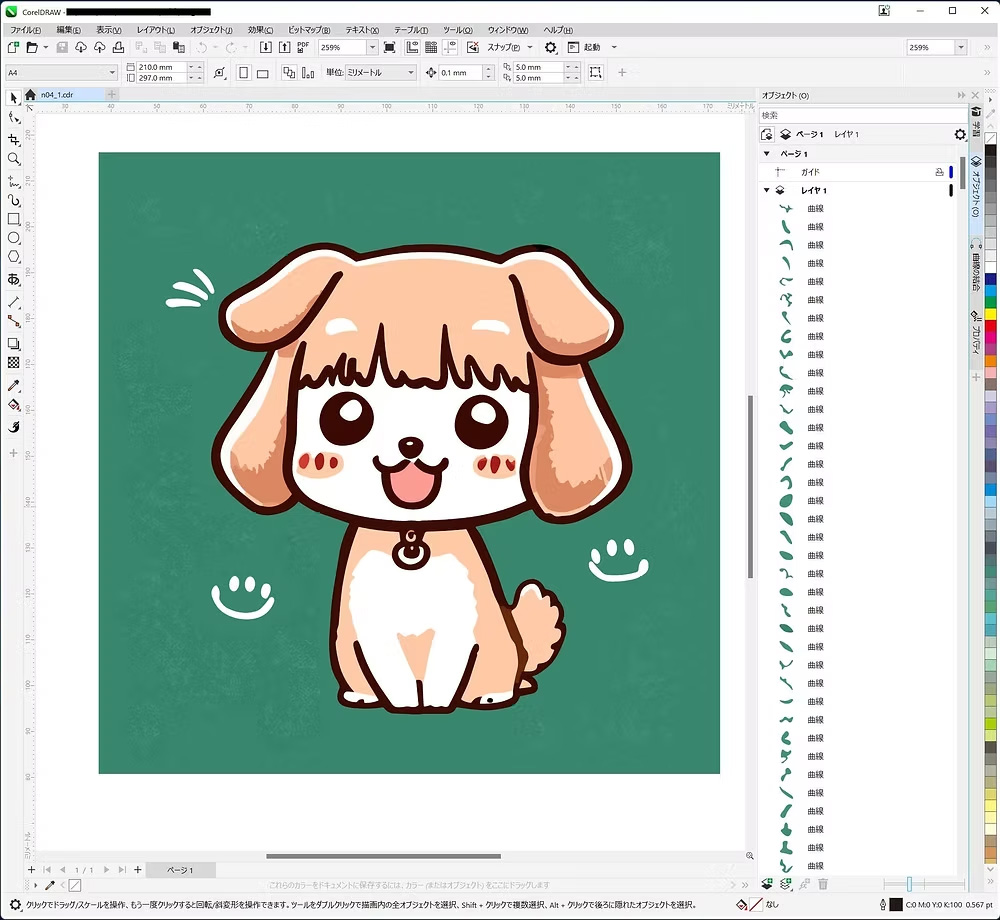Open the ビットマップ menu
The image size is (1000, 920).
click(307, 29)
